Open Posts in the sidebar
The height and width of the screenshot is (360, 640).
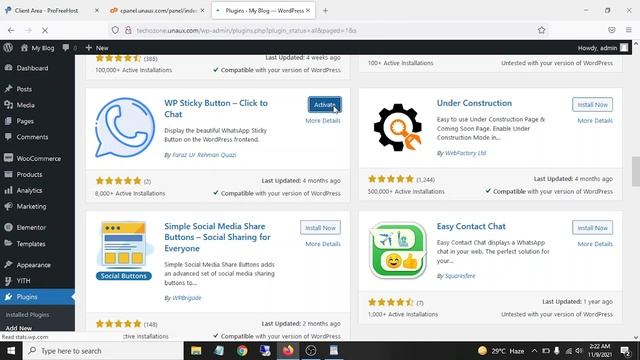pos(24,89)
